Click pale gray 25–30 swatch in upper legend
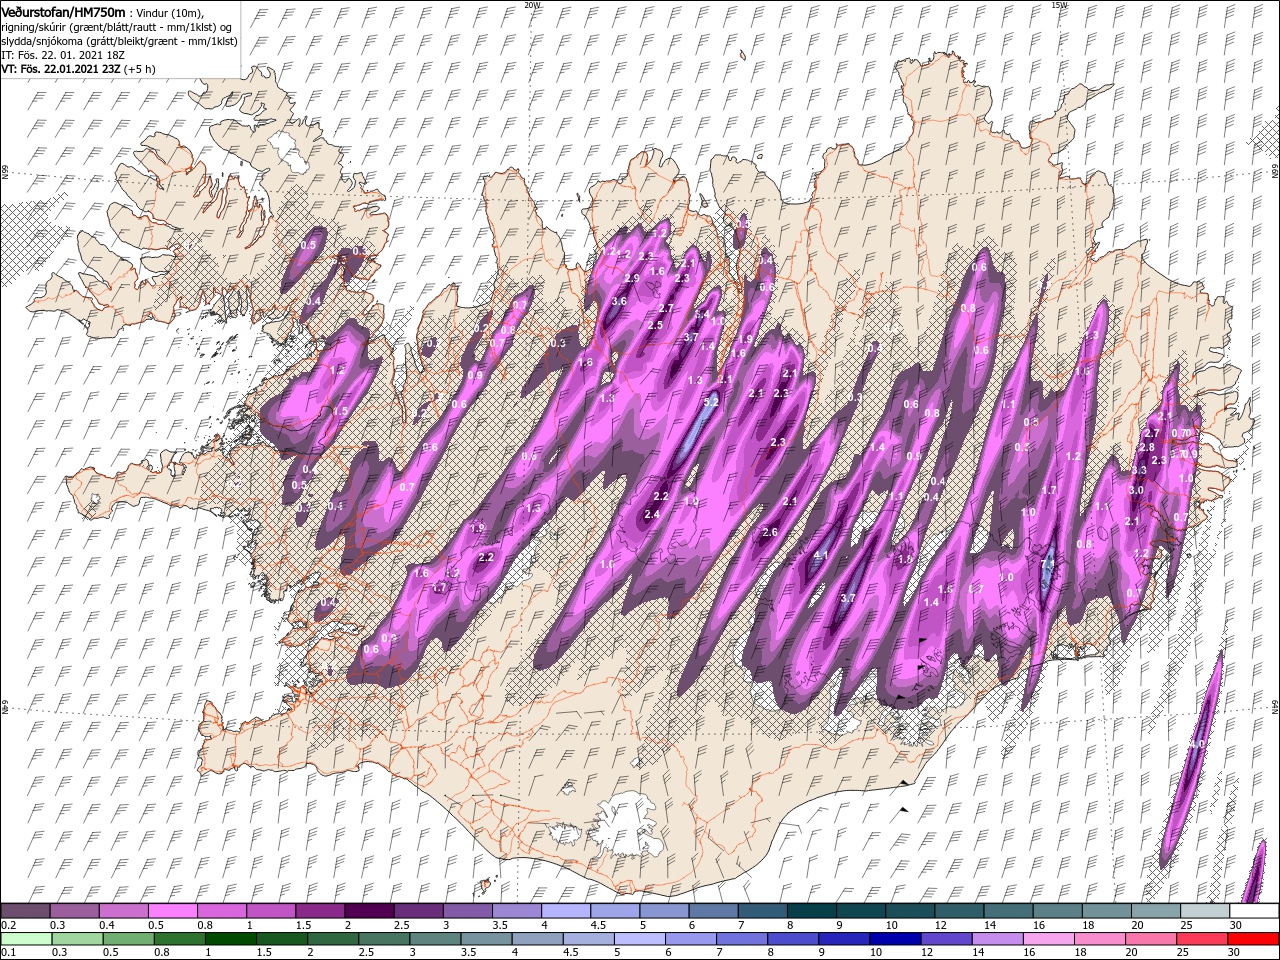The image size is (1280, 960). (1203, 911)
